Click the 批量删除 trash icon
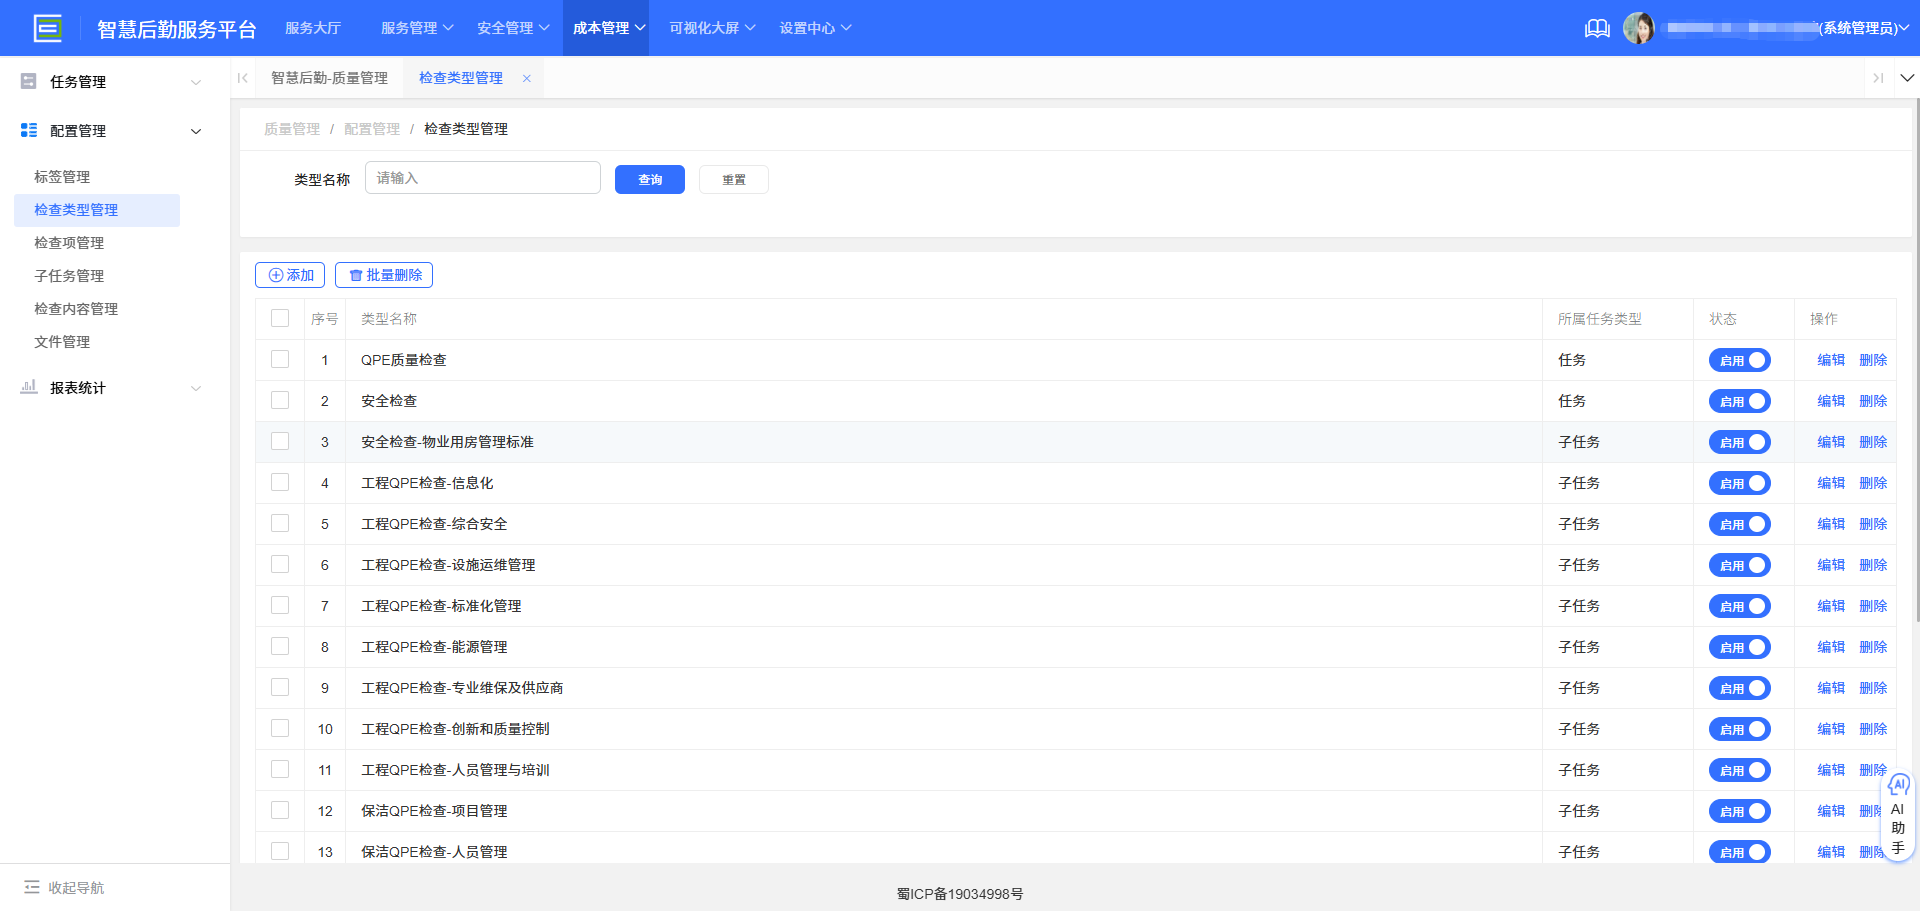This screenshot has width=1920, height=911. pos(357,274)
